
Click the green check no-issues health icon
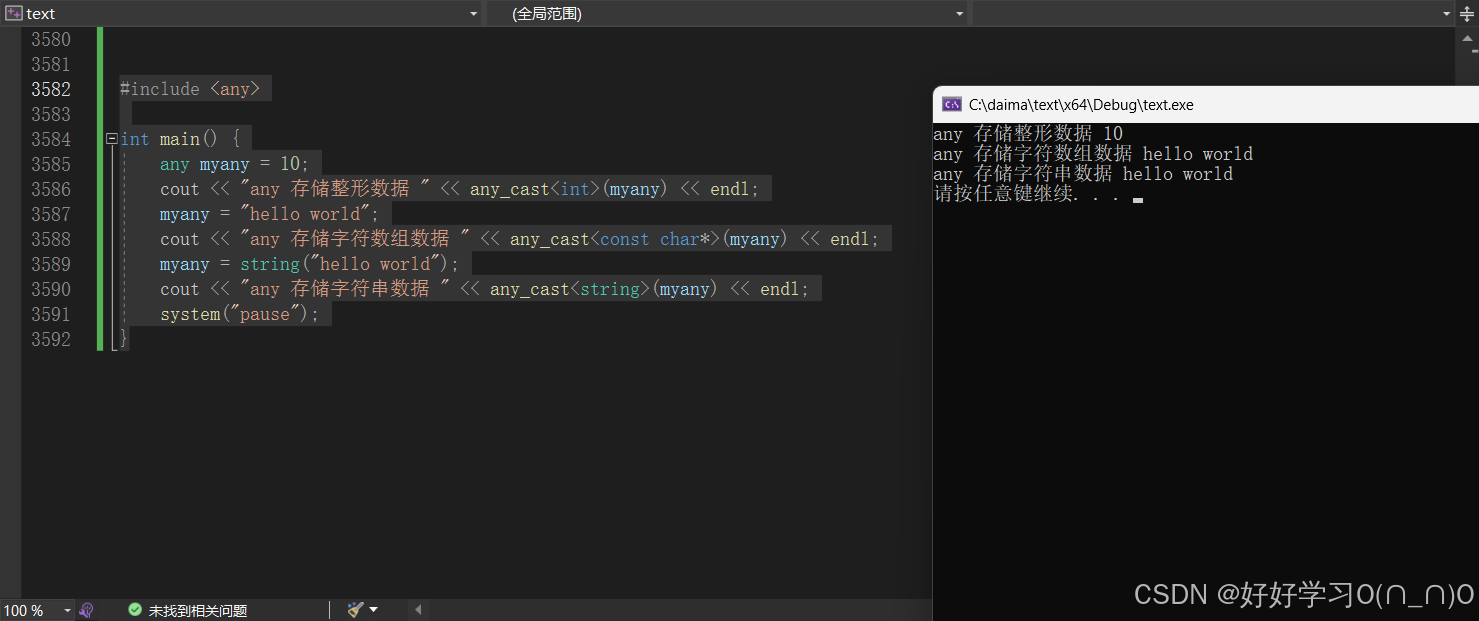point(134,609)
